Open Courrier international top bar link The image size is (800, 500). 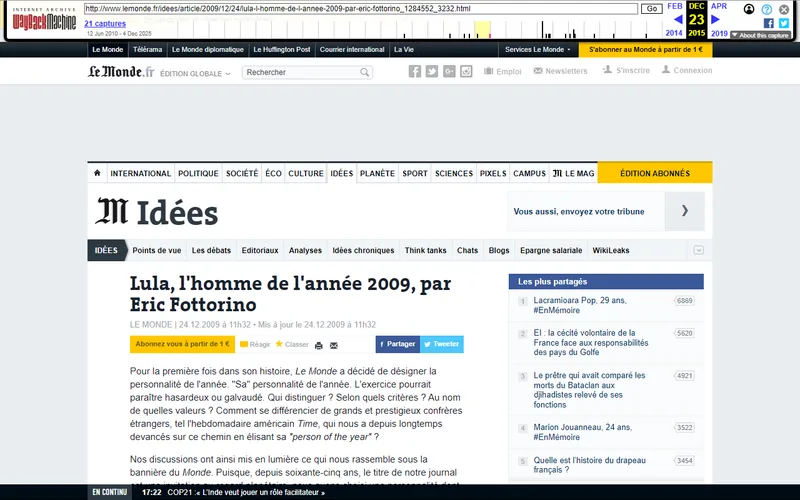coord(352,49)
